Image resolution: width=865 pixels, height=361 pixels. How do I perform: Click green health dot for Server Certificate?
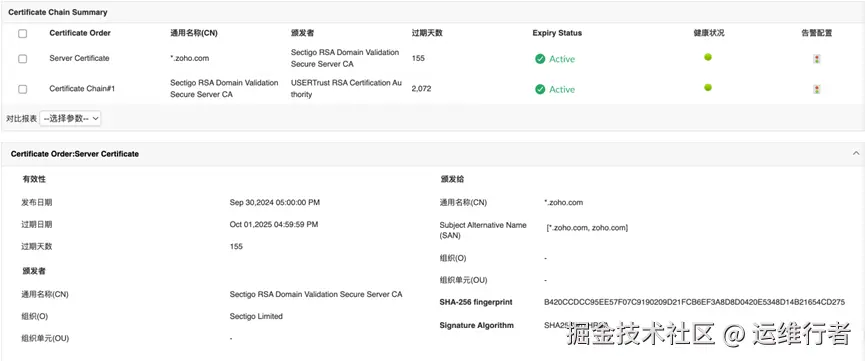pos(708,57)
